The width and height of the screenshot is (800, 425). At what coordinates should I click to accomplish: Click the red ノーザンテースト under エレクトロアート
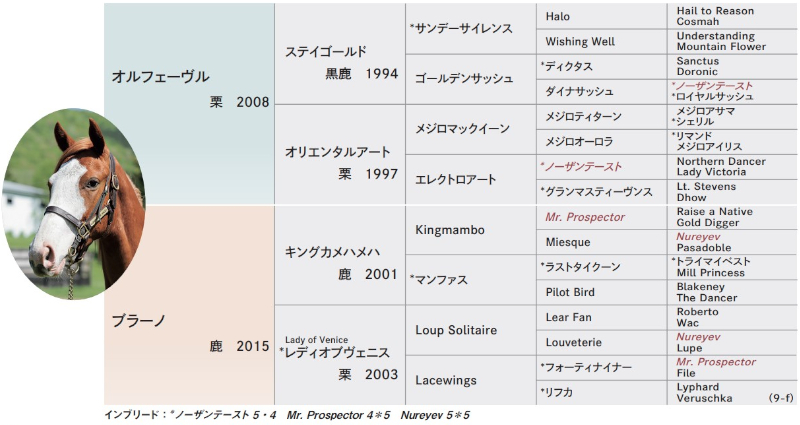581,167
